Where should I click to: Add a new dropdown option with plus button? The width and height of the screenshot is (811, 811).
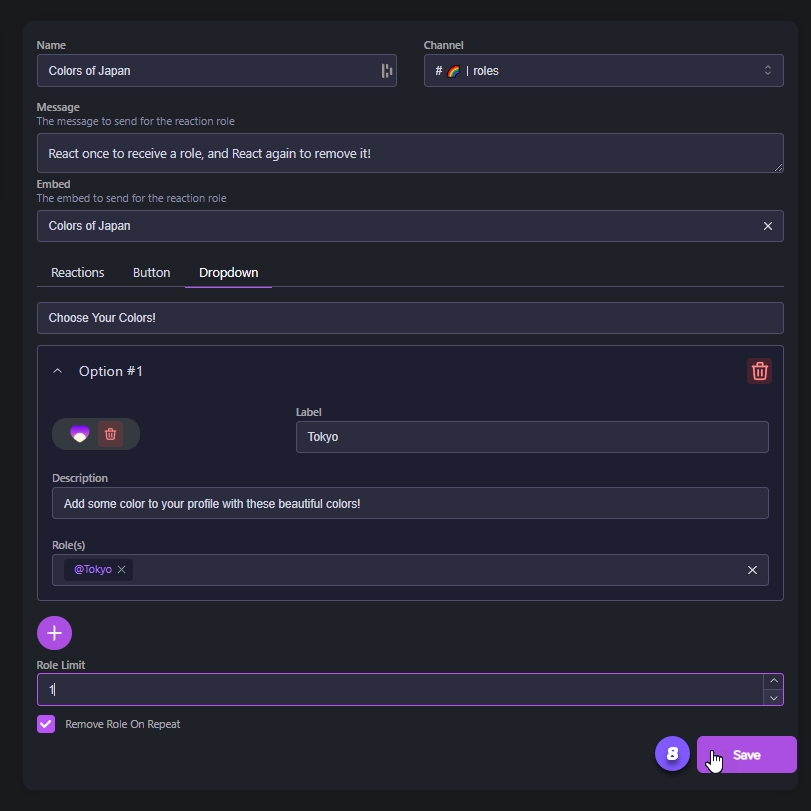[x=54, y=633]
